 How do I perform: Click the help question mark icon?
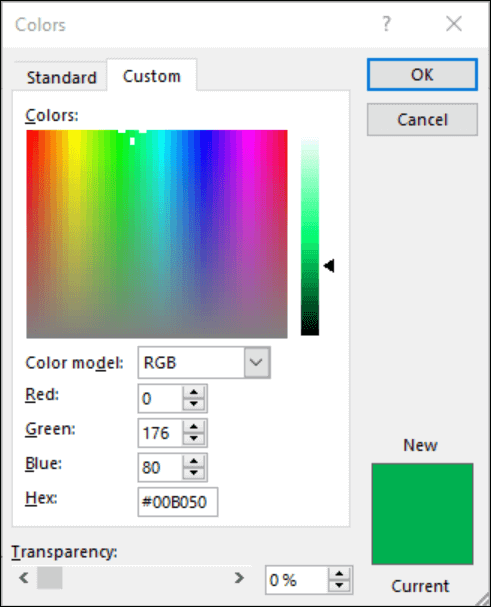386,24
